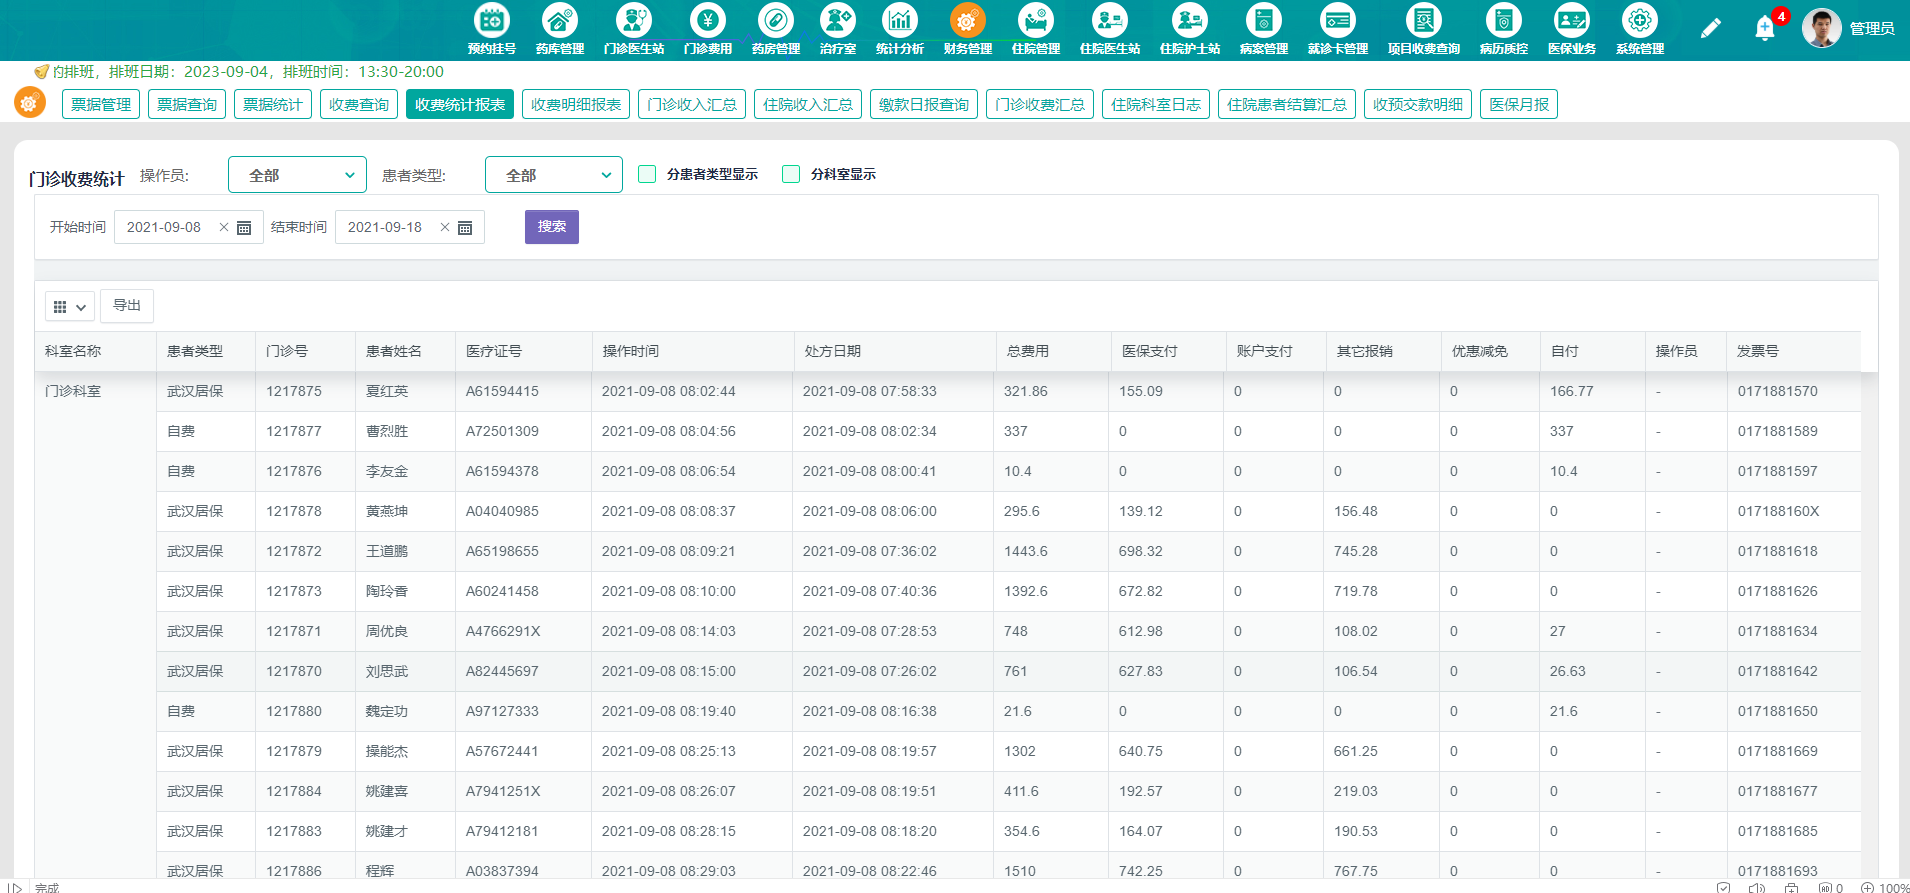Click the 总费用 column header
1910x893 pixels.
point(1027,351)
